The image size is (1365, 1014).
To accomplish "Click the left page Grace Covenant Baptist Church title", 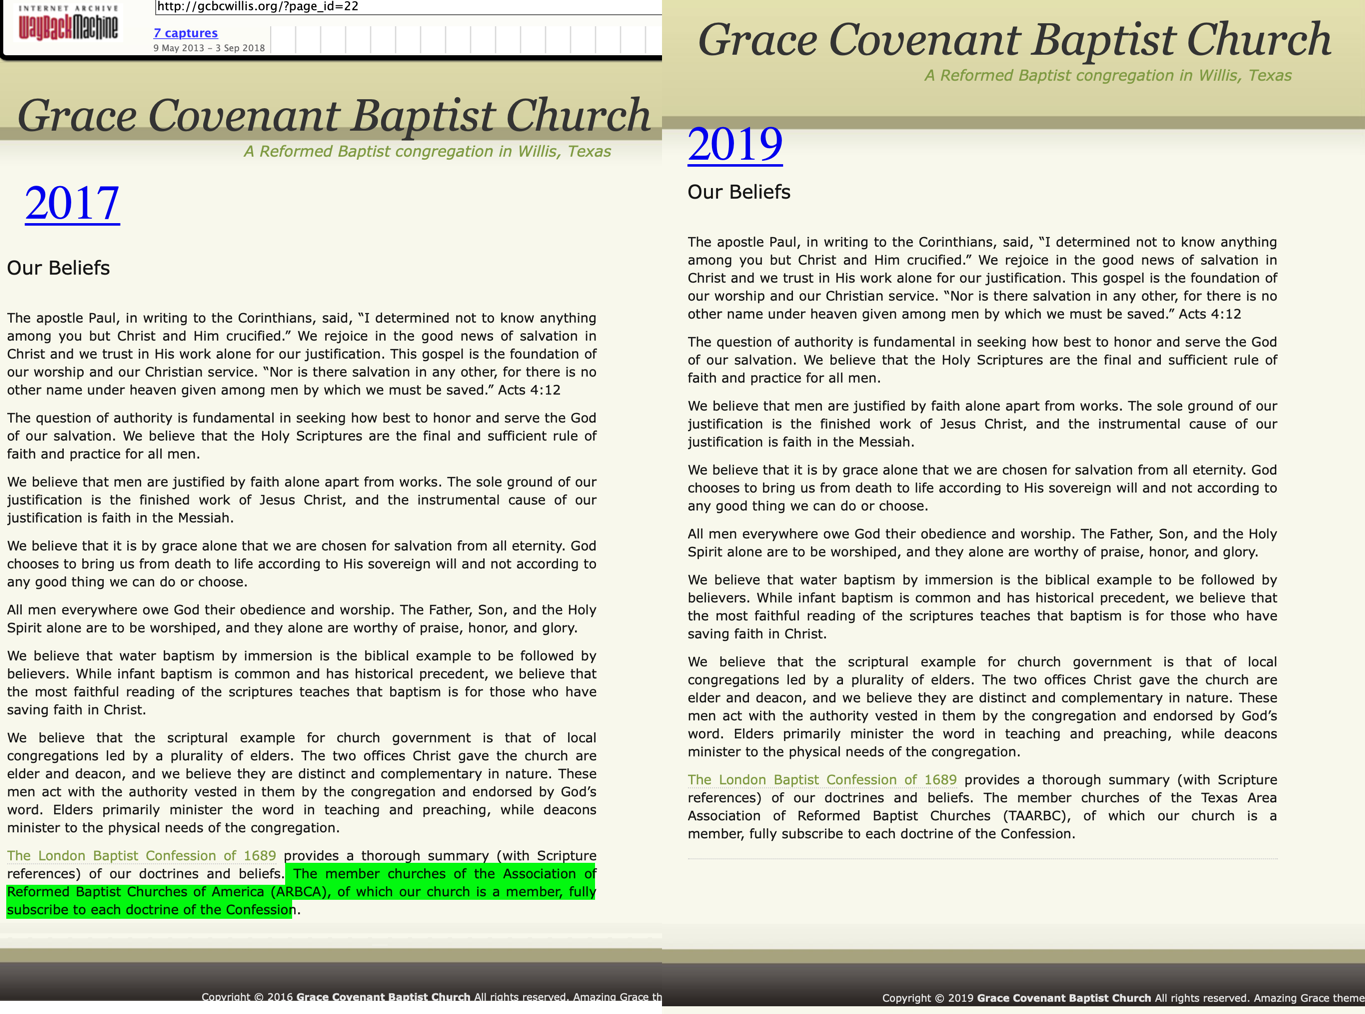I will pyautogui.click(x=333, y=115).
